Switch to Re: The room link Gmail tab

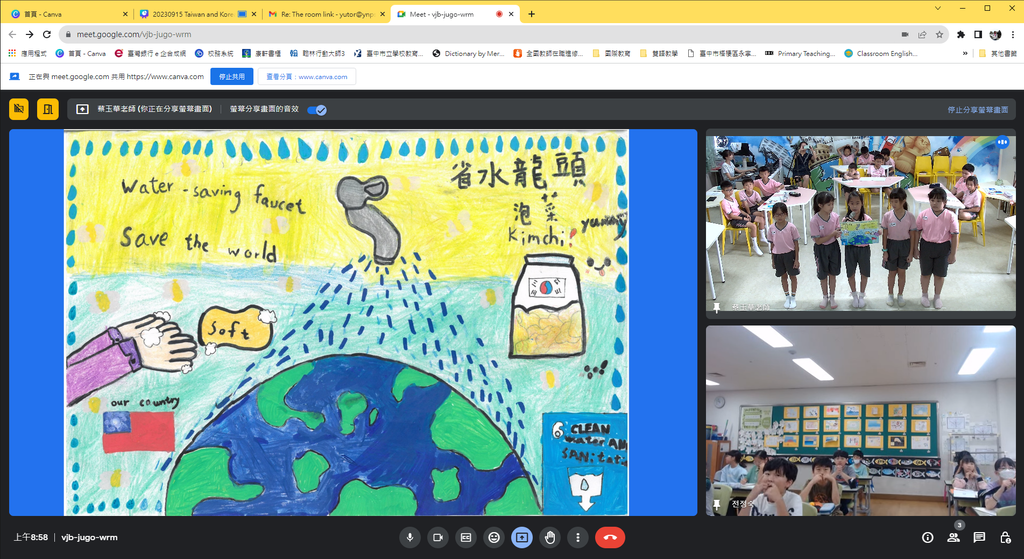(327, 14)
